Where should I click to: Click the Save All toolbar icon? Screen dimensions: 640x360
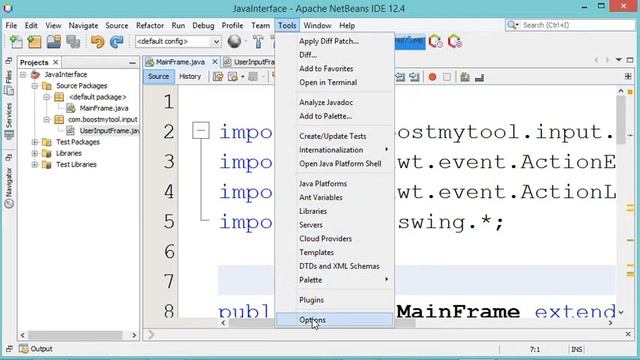pos(73,42)
